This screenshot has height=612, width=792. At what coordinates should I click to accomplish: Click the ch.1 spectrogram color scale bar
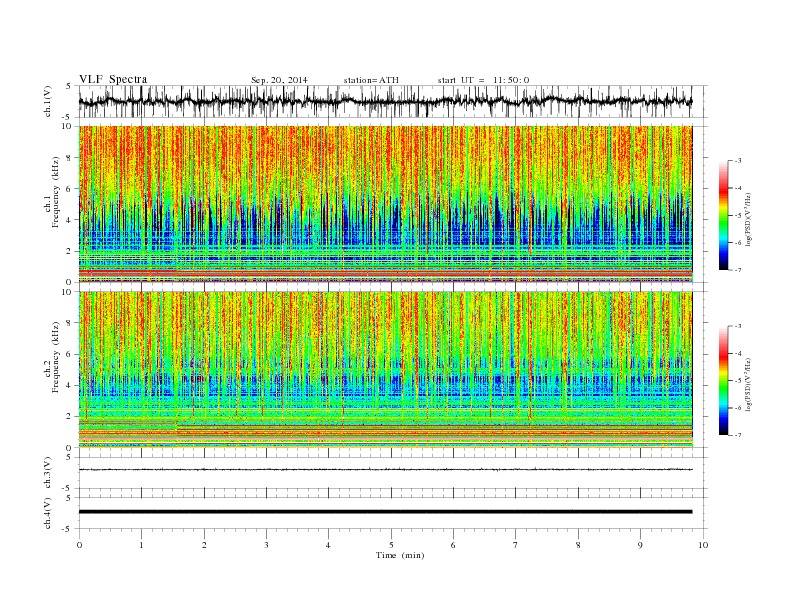723,215
